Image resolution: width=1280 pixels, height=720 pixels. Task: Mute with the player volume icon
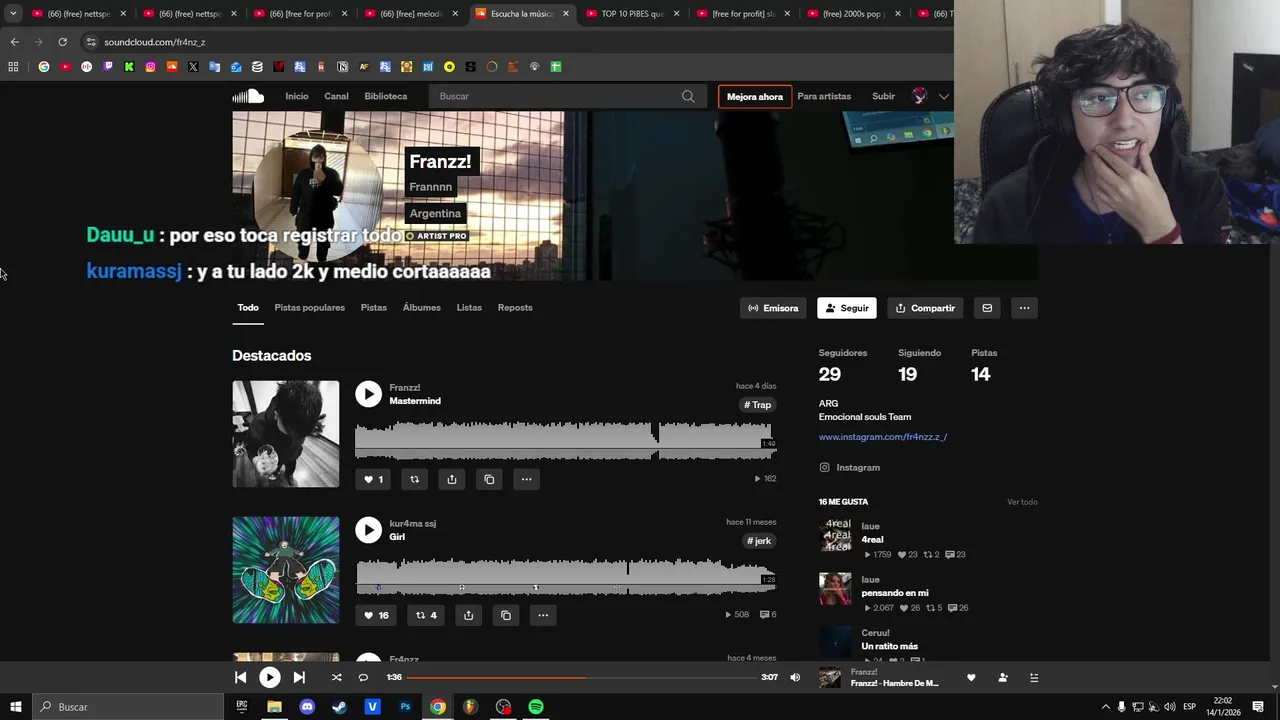(795, 677)
